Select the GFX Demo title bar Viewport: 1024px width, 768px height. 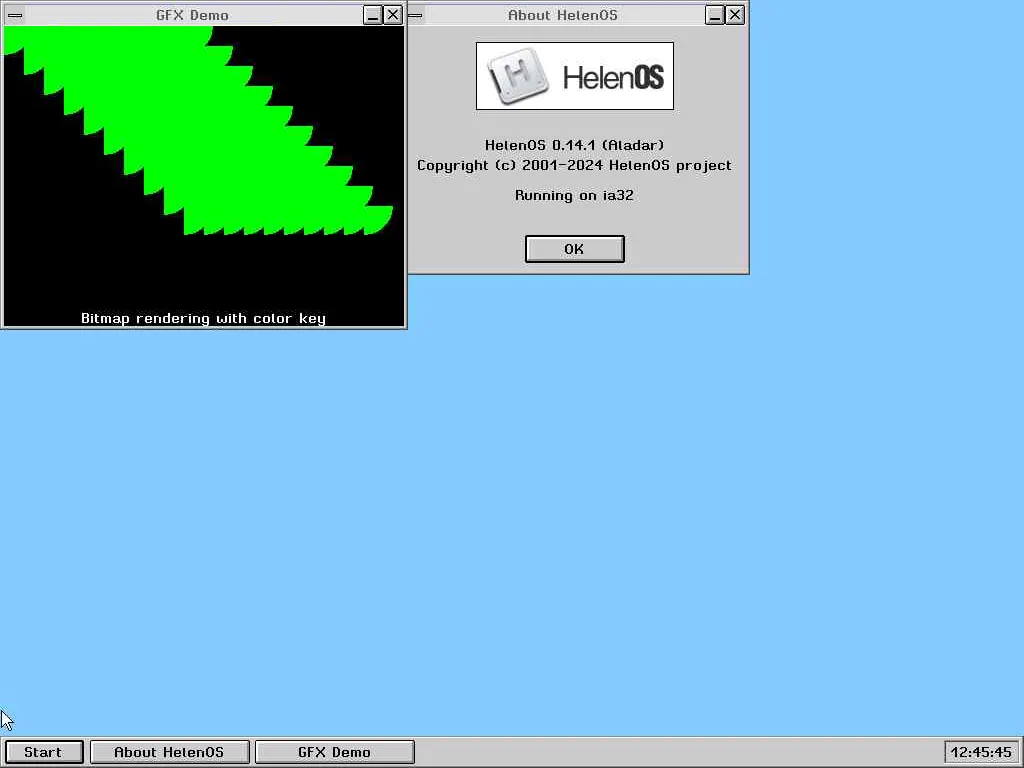193,15
